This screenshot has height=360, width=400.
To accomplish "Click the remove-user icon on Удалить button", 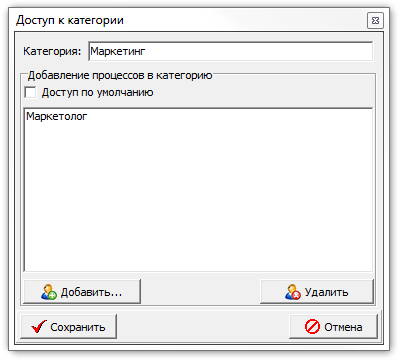I will [x=293, y=292].
